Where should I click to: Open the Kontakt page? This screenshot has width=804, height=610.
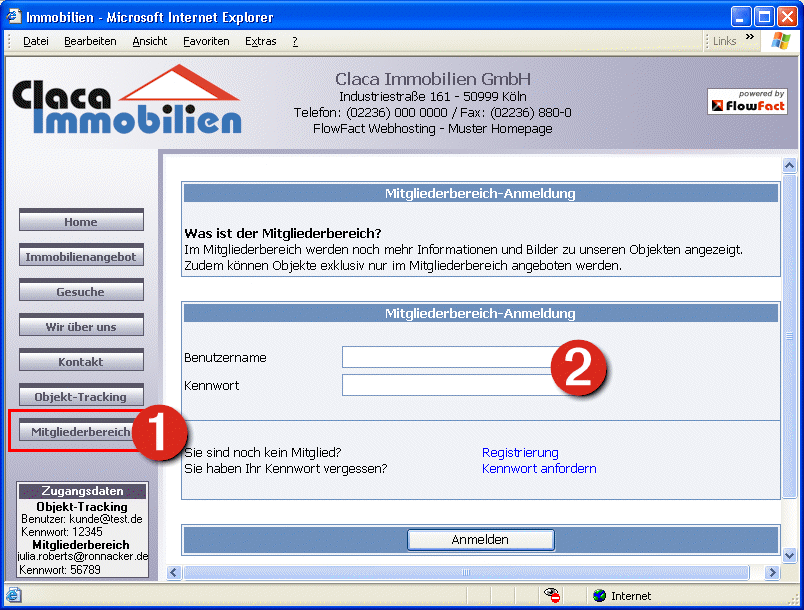[81, 360]
